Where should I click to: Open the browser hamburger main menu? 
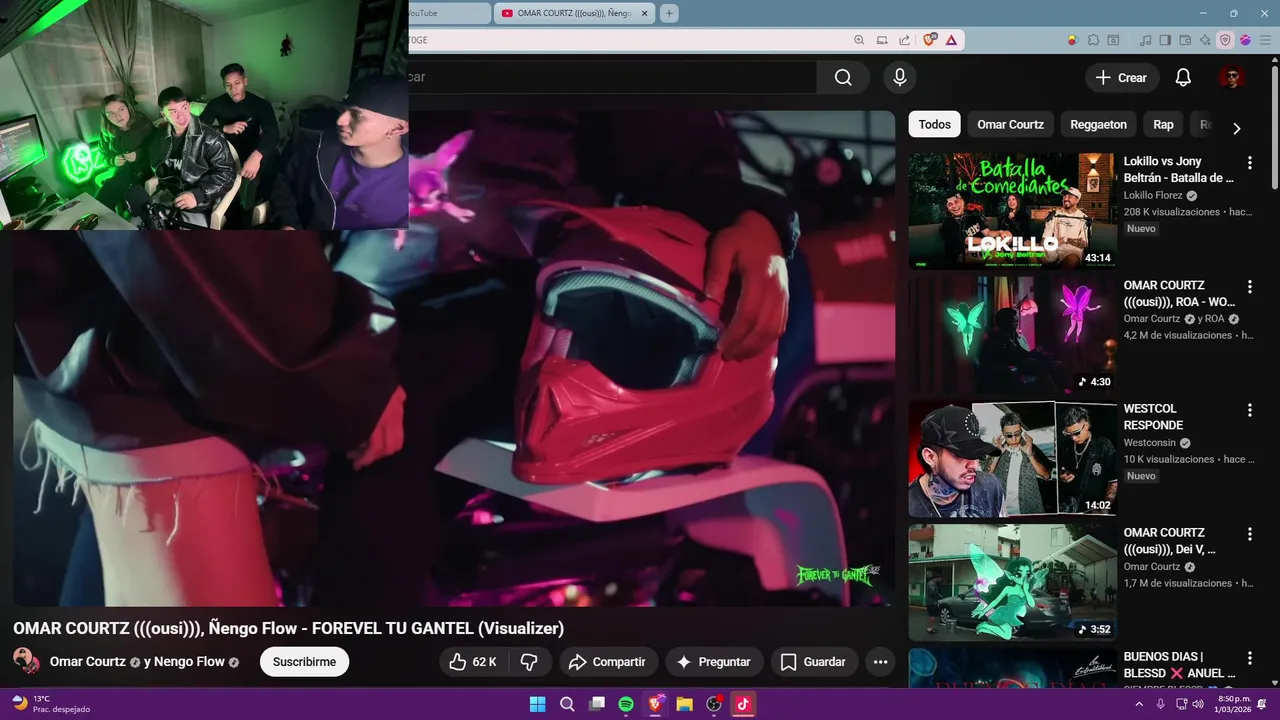1265,40
